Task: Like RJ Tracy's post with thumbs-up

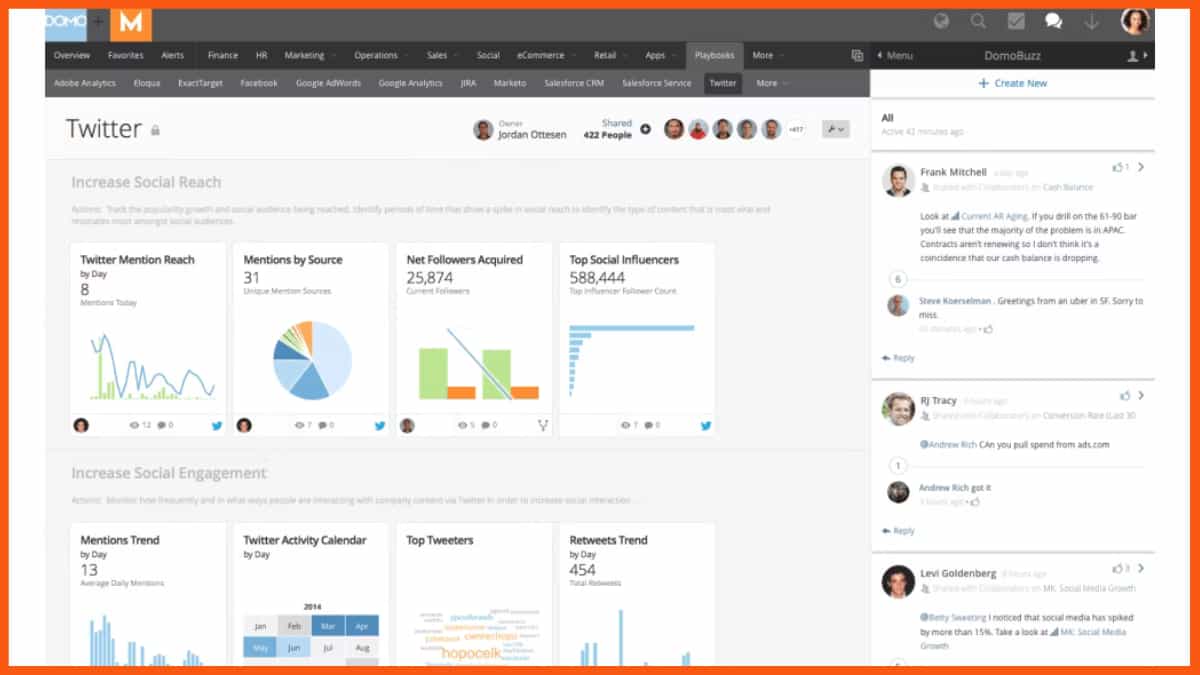Action: tap(1125, 396)
